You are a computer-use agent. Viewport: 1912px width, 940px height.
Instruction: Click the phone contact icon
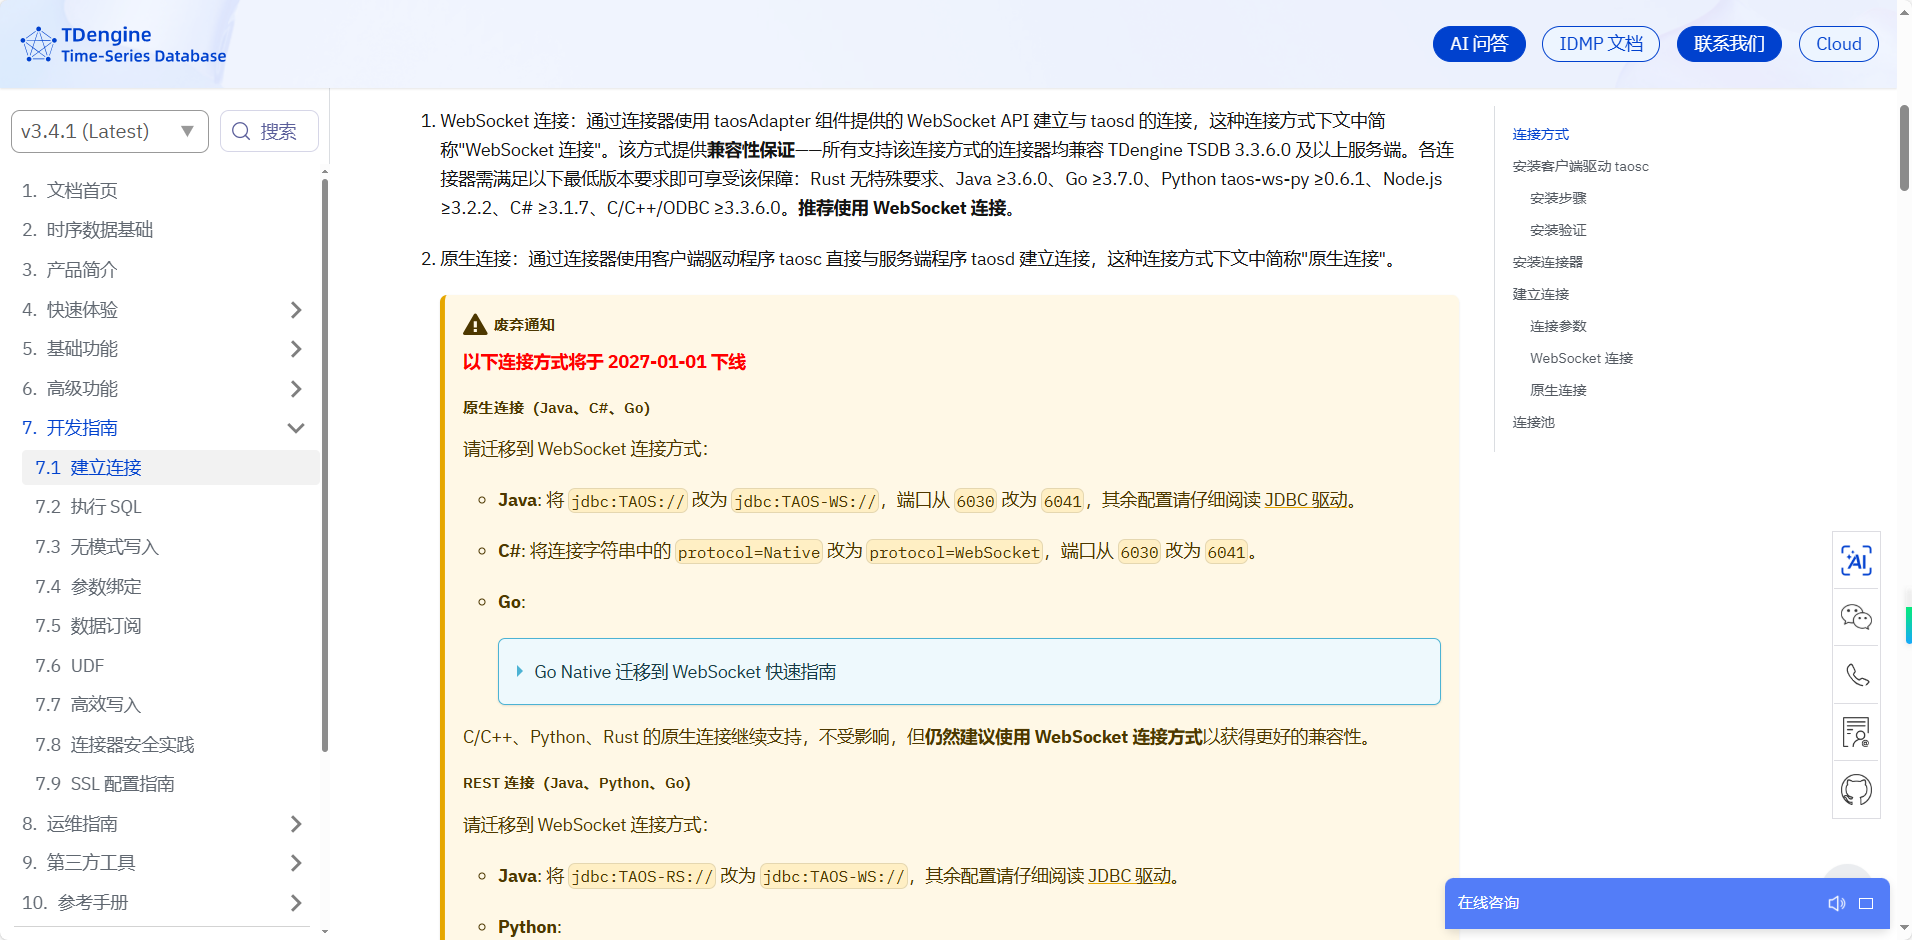(x=1856, y=675)
